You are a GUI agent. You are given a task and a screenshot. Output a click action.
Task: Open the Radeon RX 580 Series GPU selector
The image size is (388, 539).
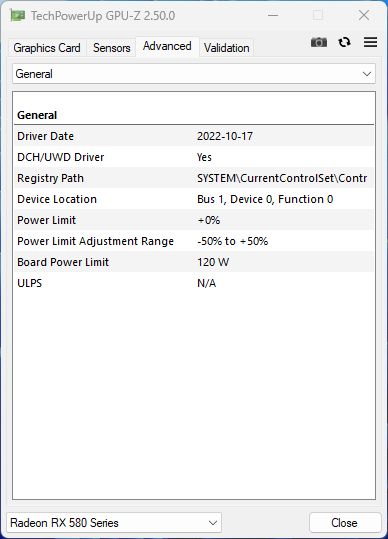click(114, 522)
